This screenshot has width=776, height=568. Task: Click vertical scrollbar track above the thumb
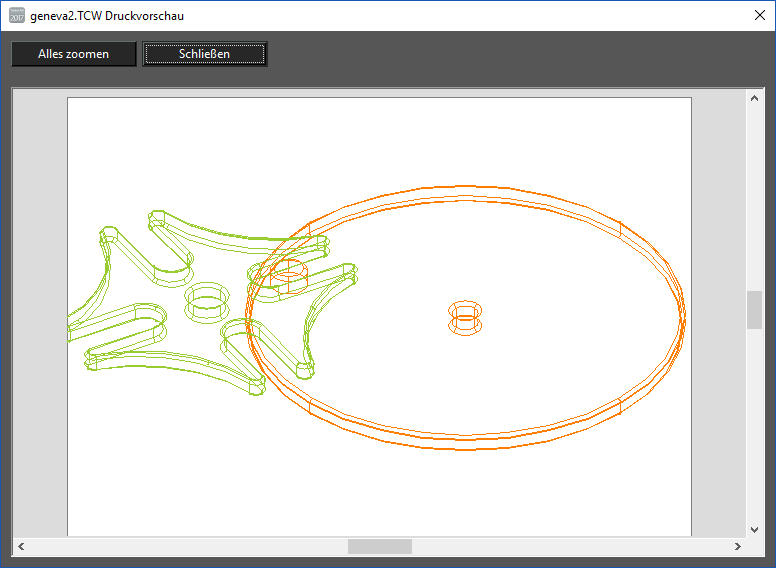[754, 200]
